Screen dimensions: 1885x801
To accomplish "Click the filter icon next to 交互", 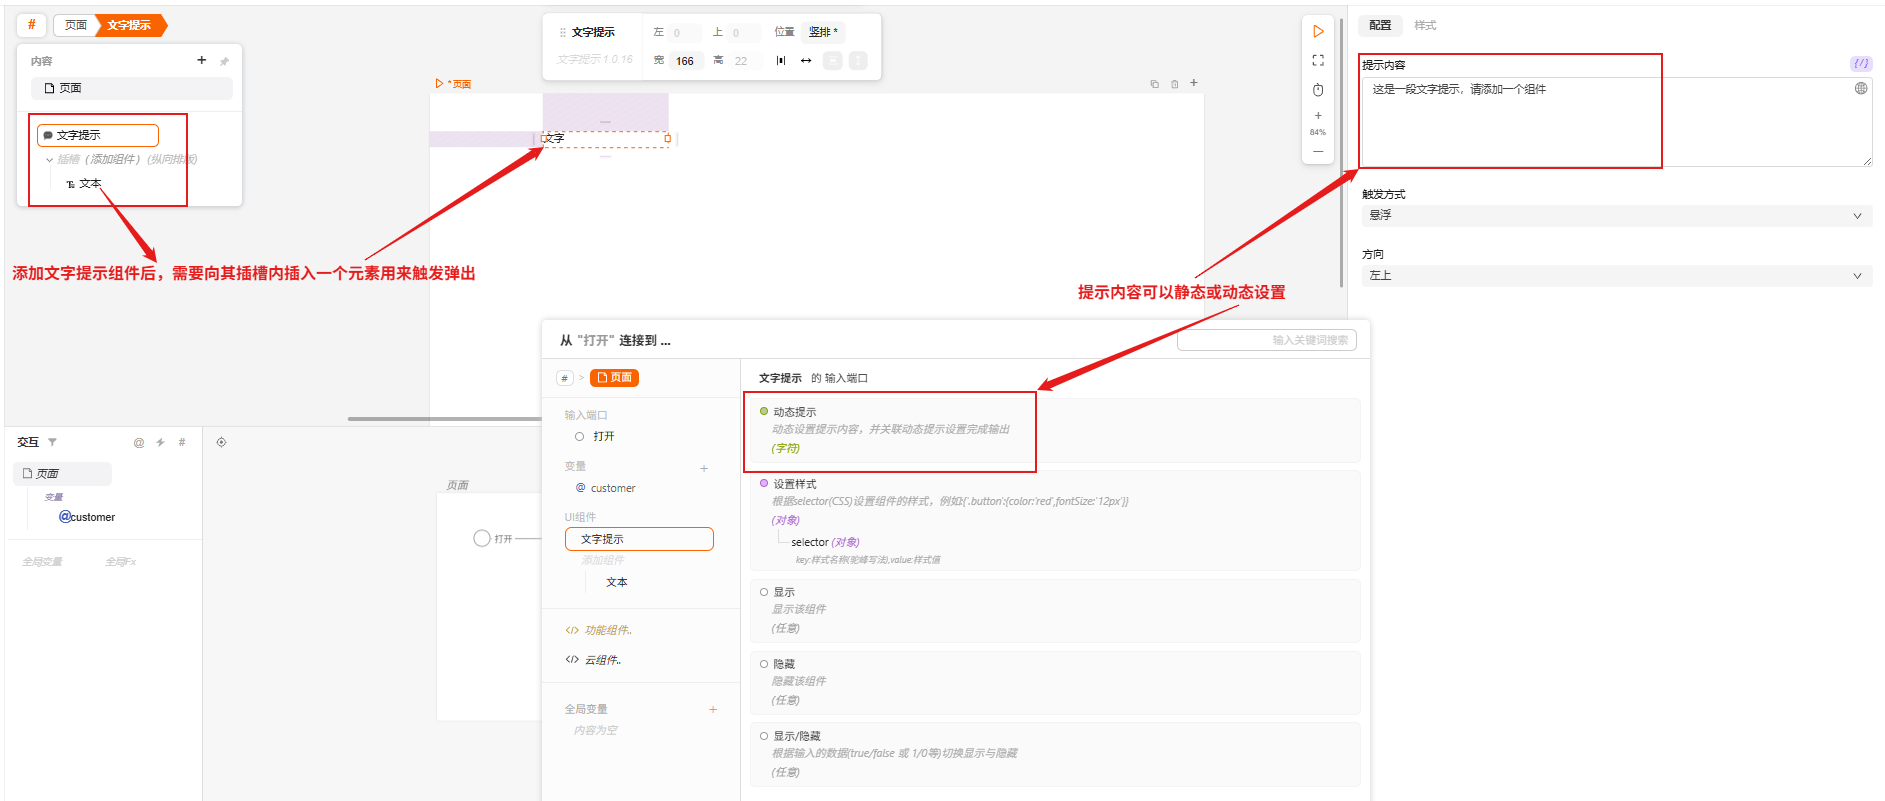I will 53,442.
